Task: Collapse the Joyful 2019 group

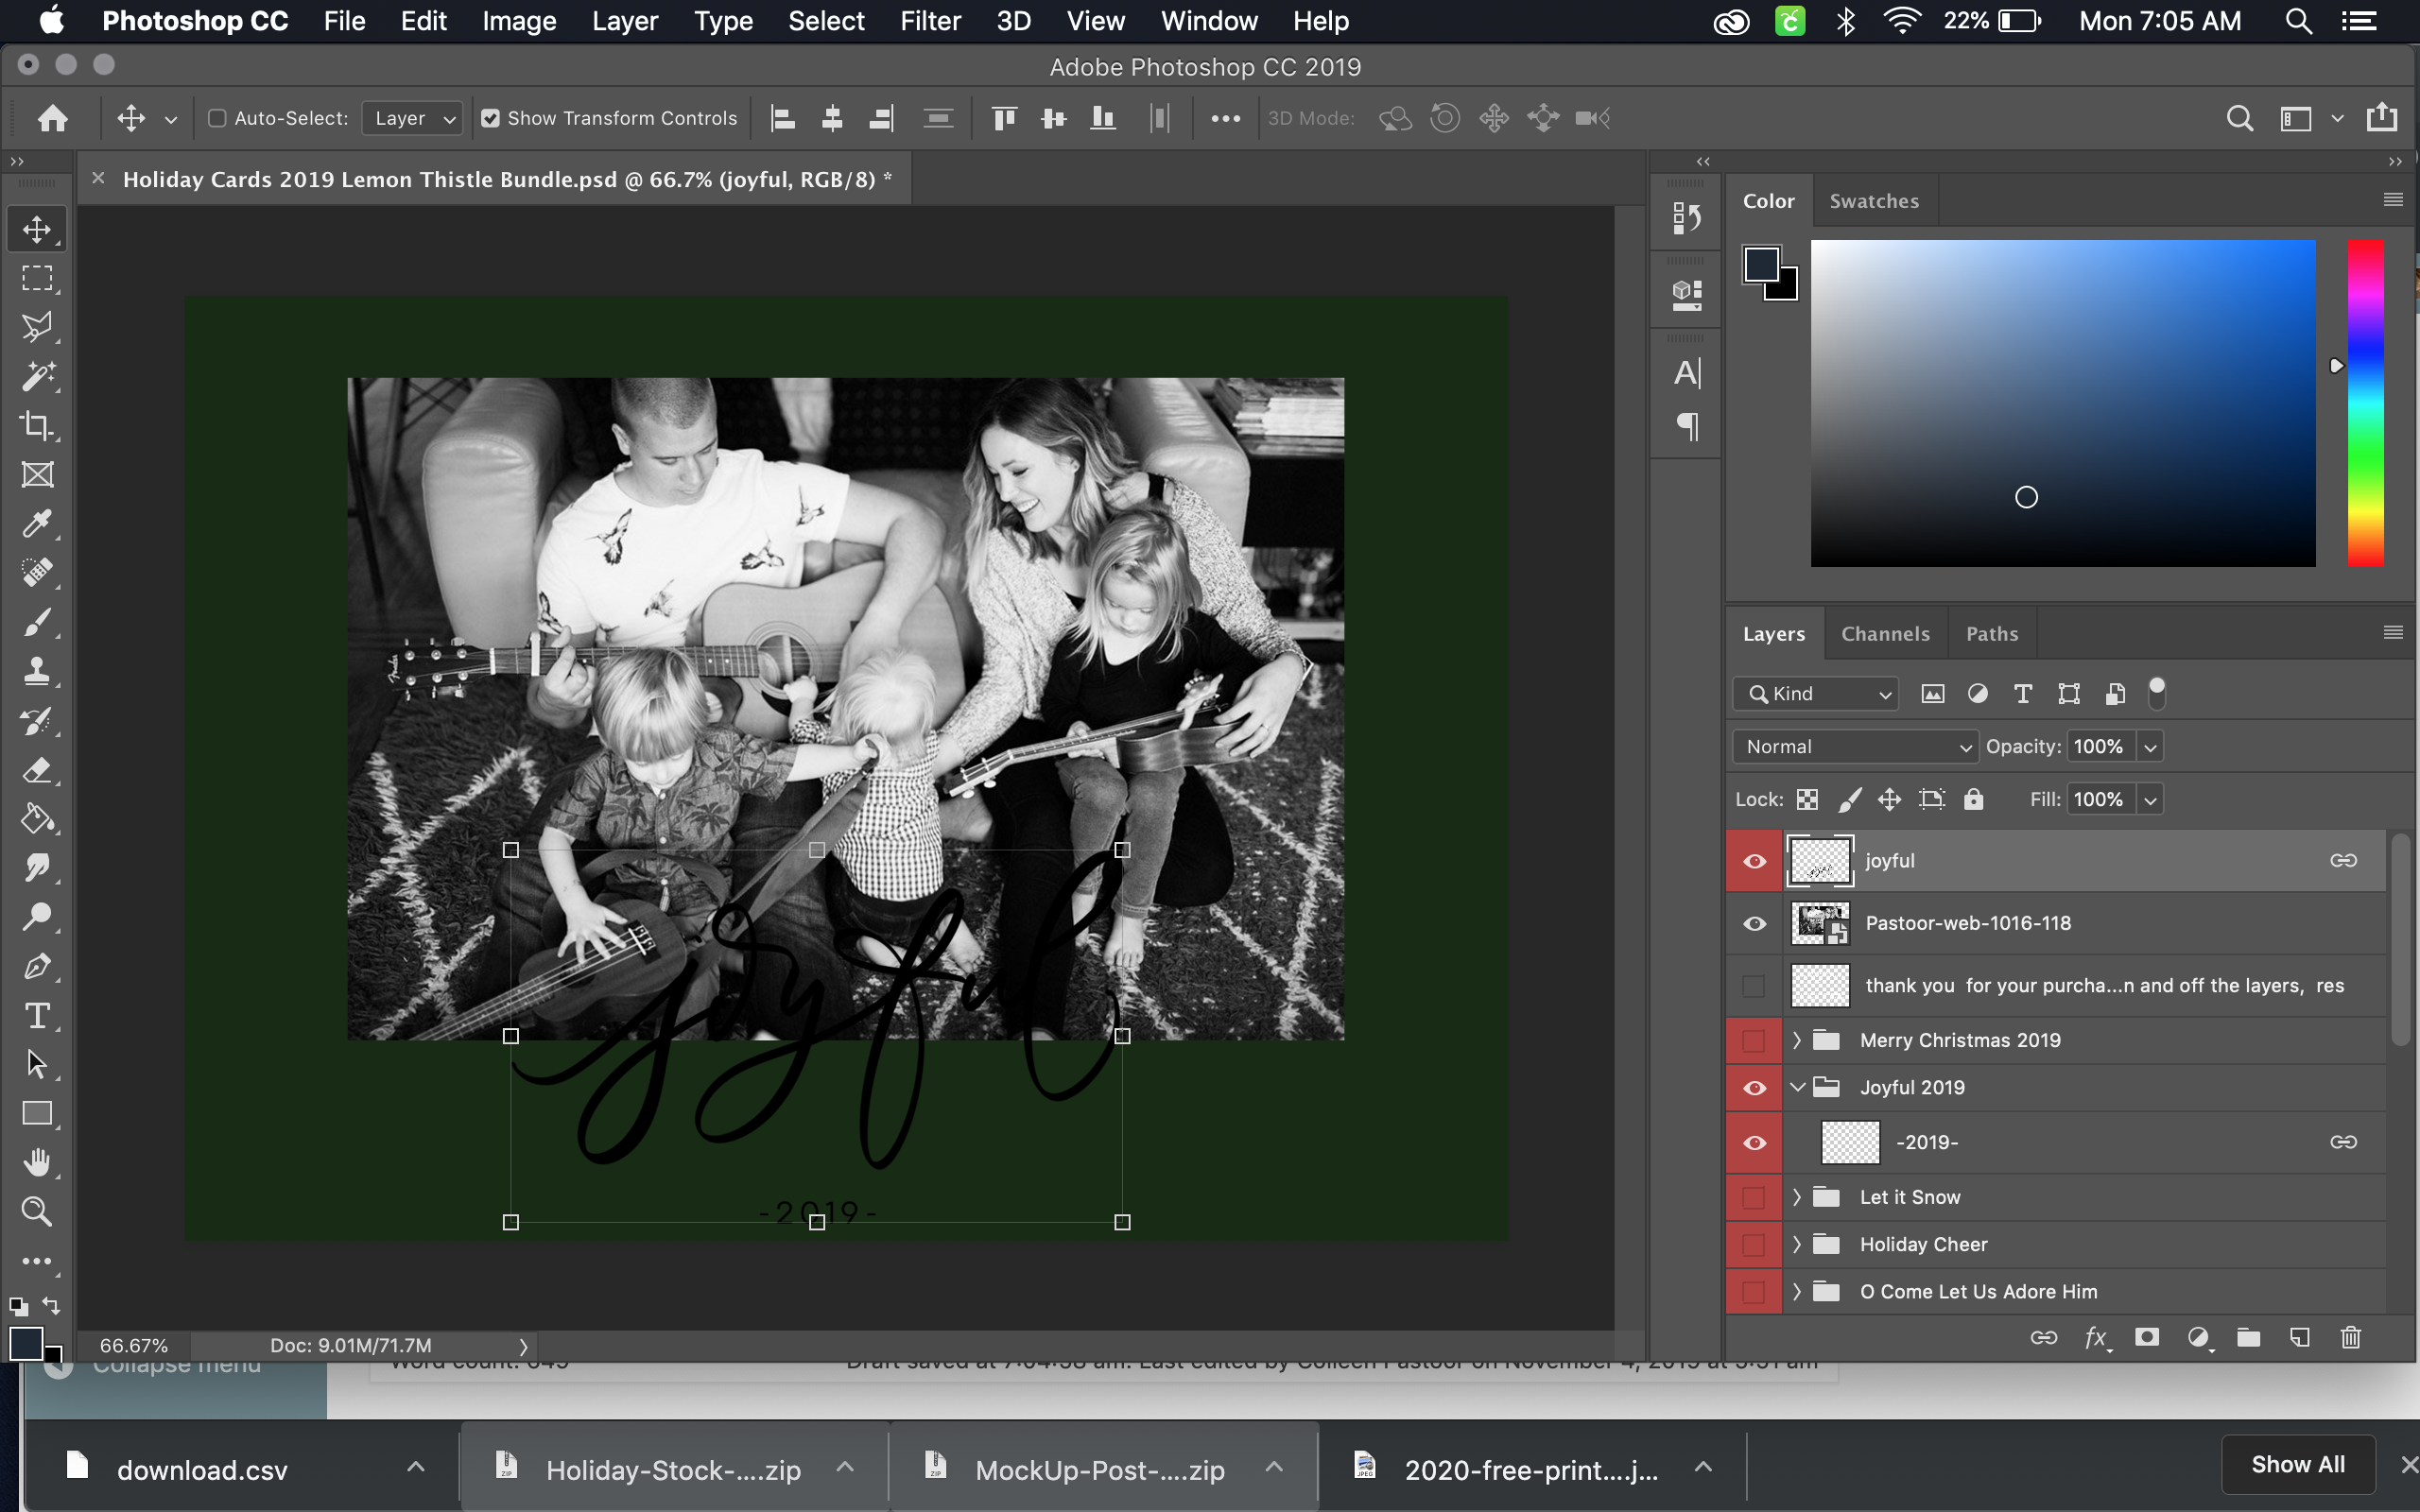Action: click(x=1797, y=1087)
